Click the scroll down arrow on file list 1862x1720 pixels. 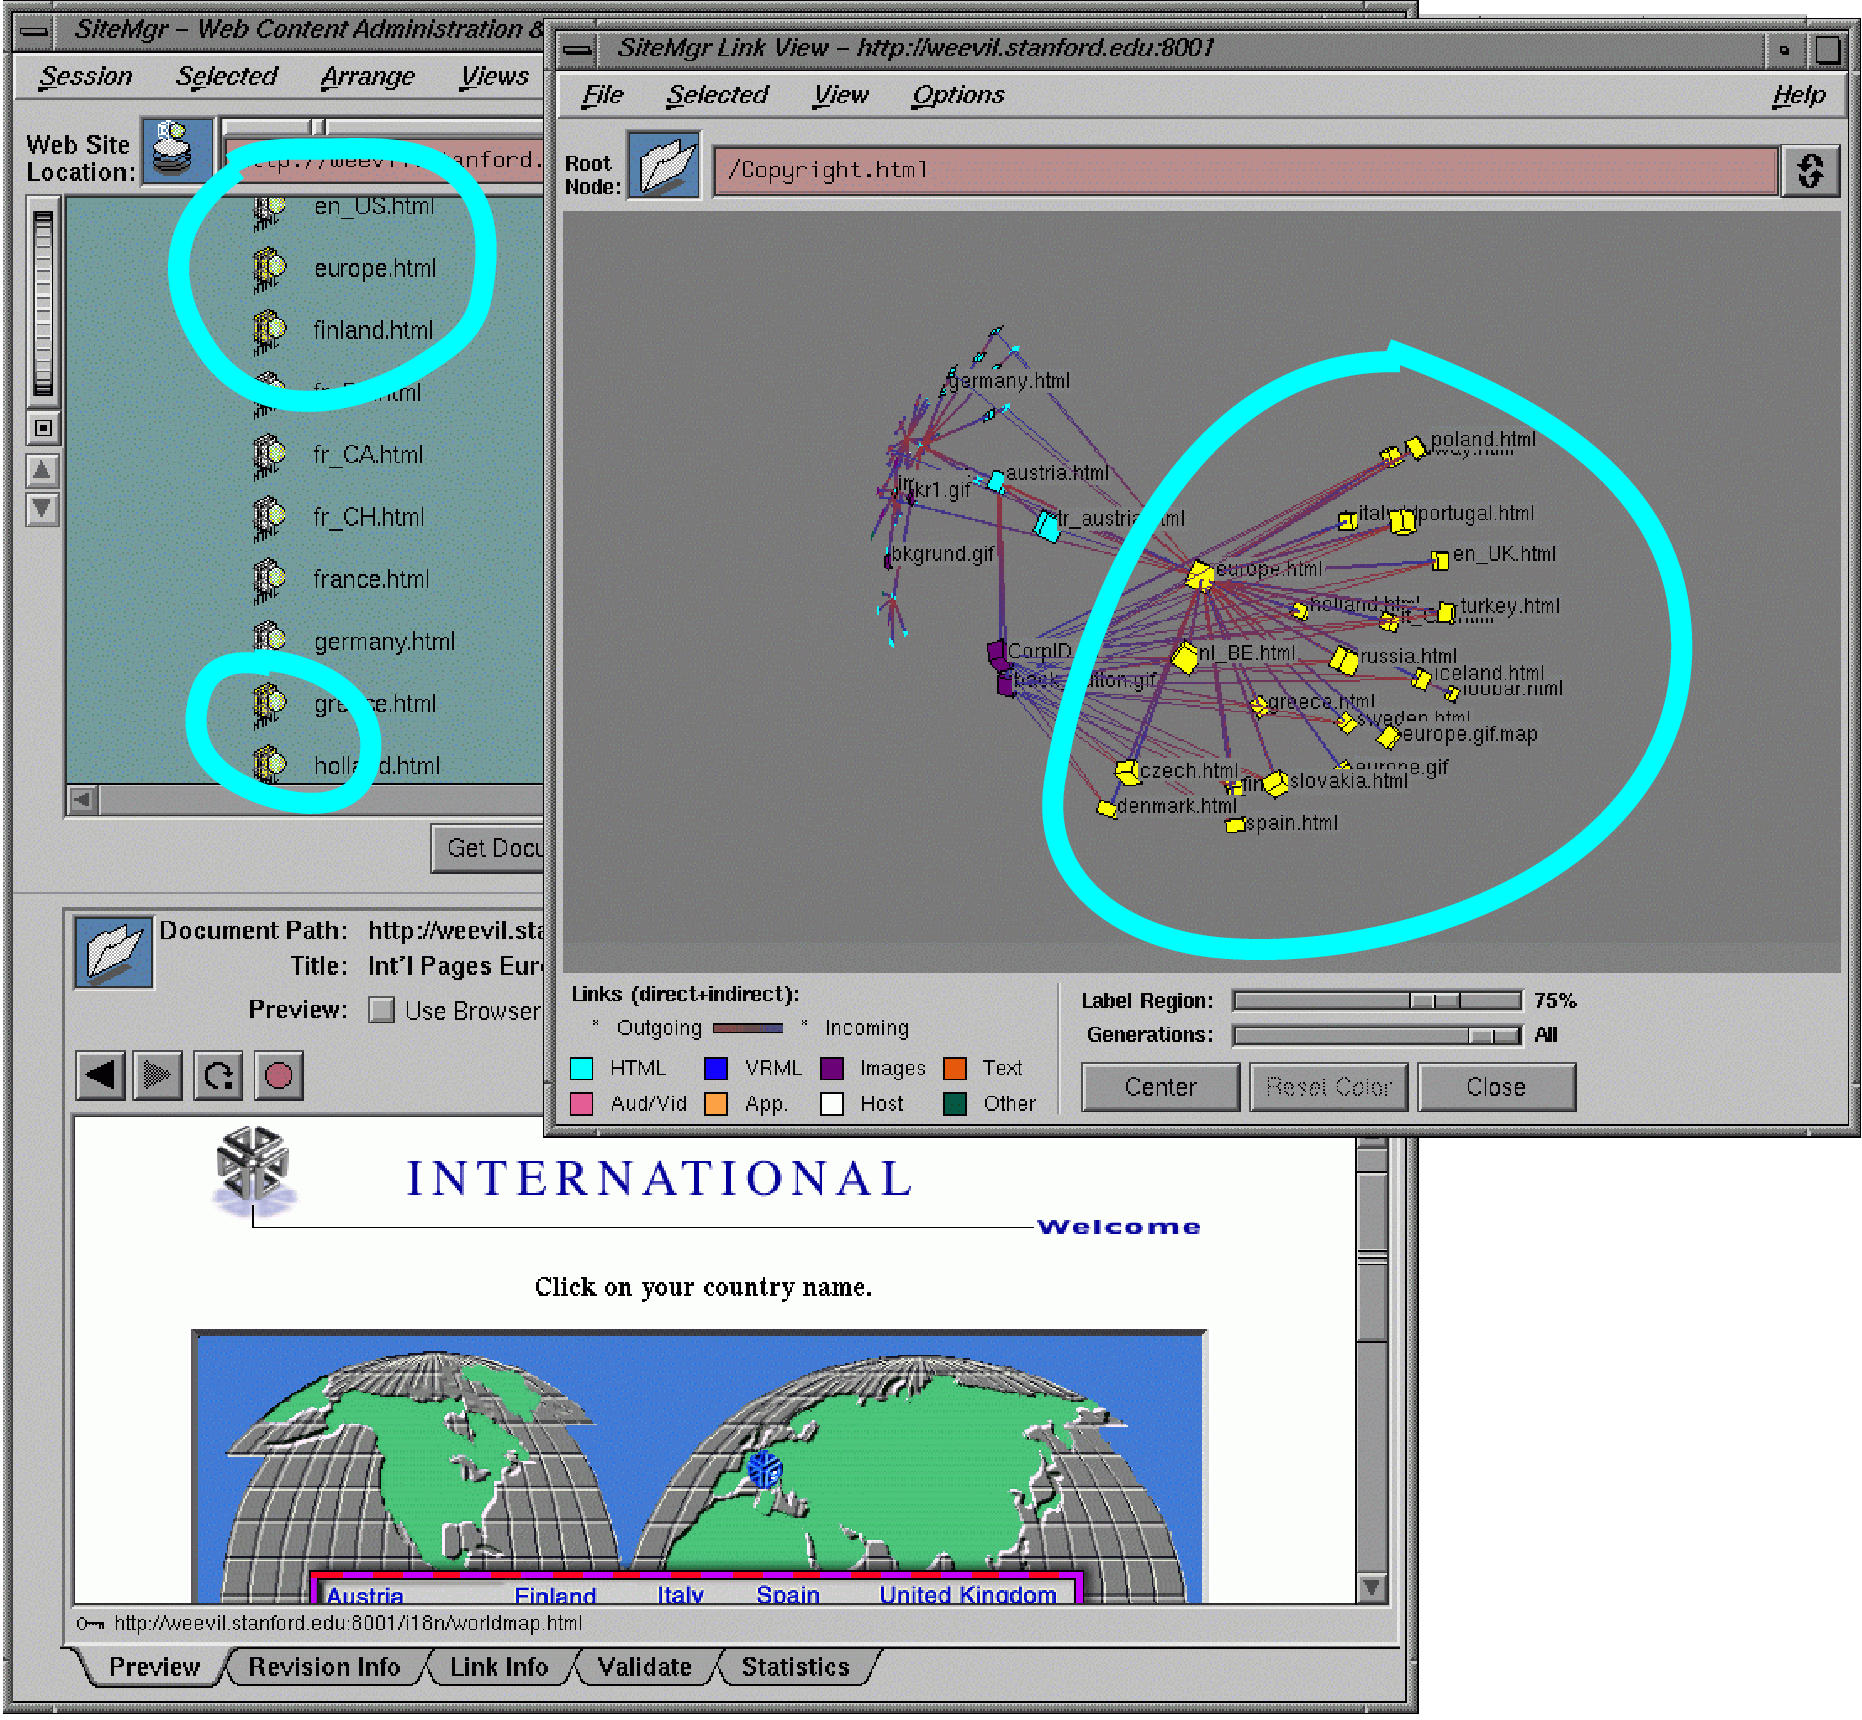42,509
